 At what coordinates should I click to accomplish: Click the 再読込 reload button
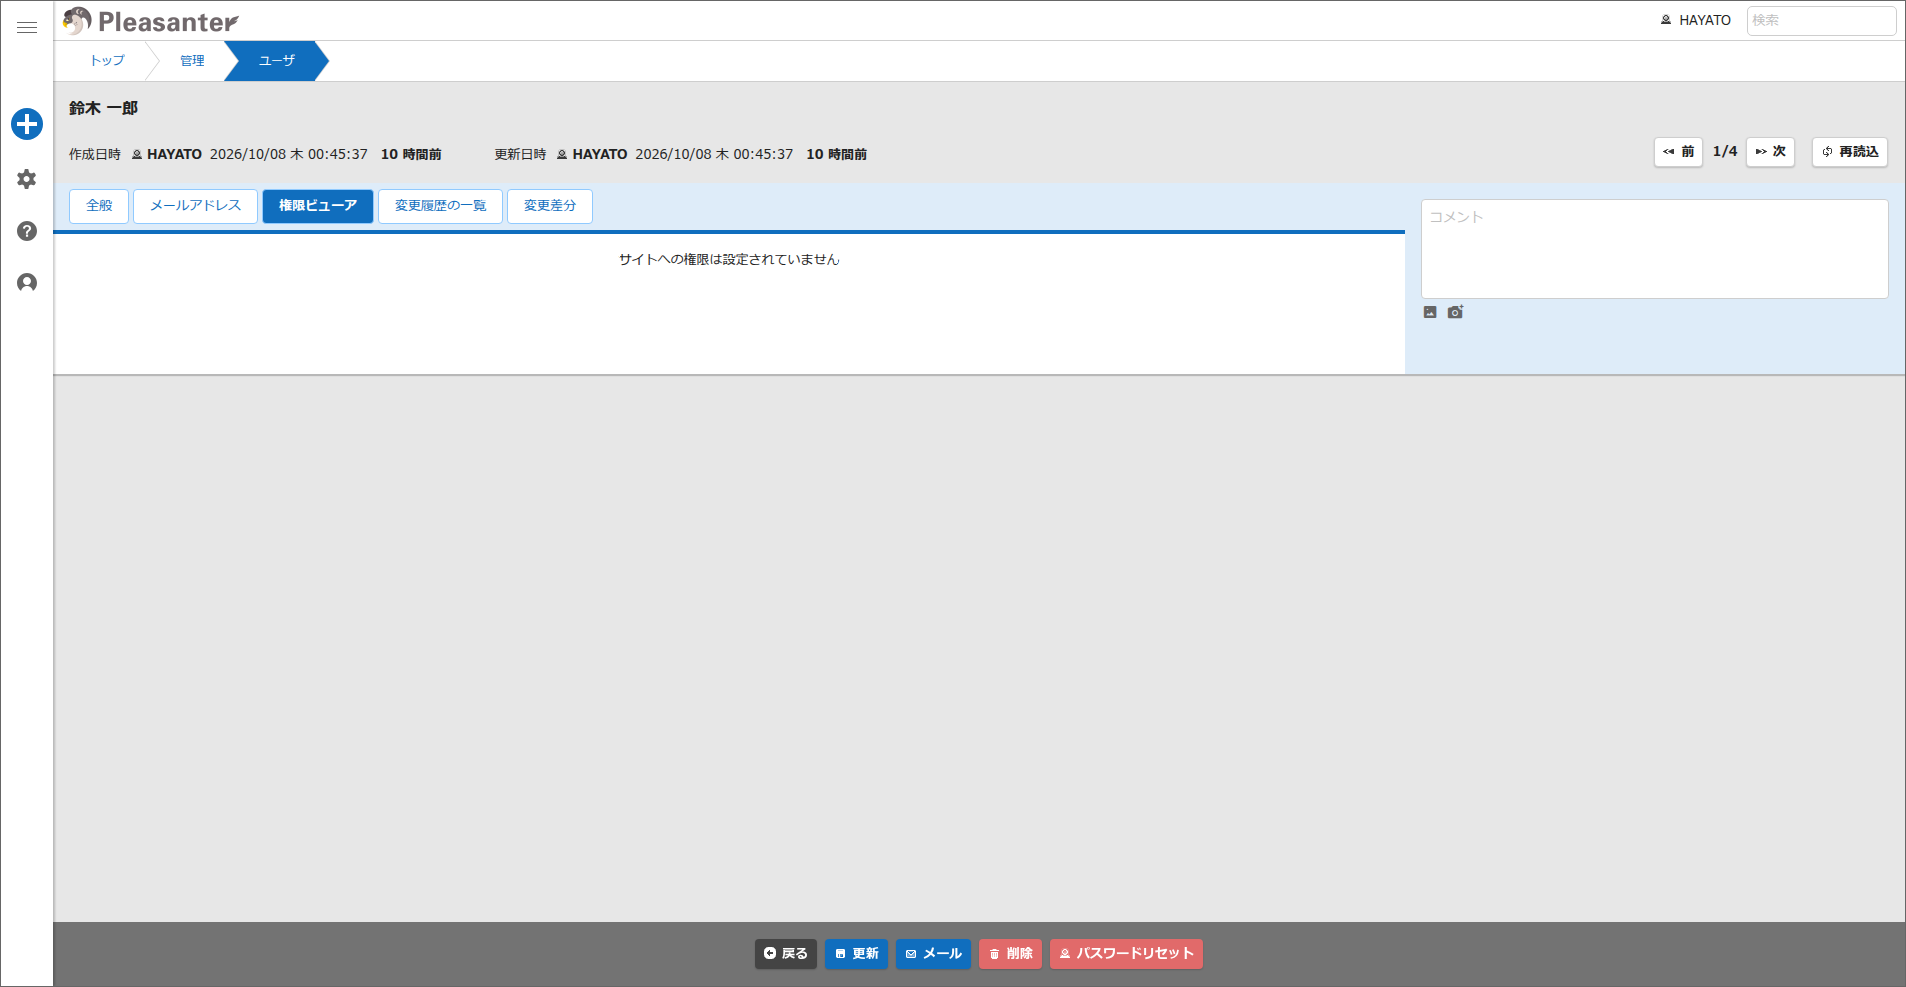point(1850,152)
